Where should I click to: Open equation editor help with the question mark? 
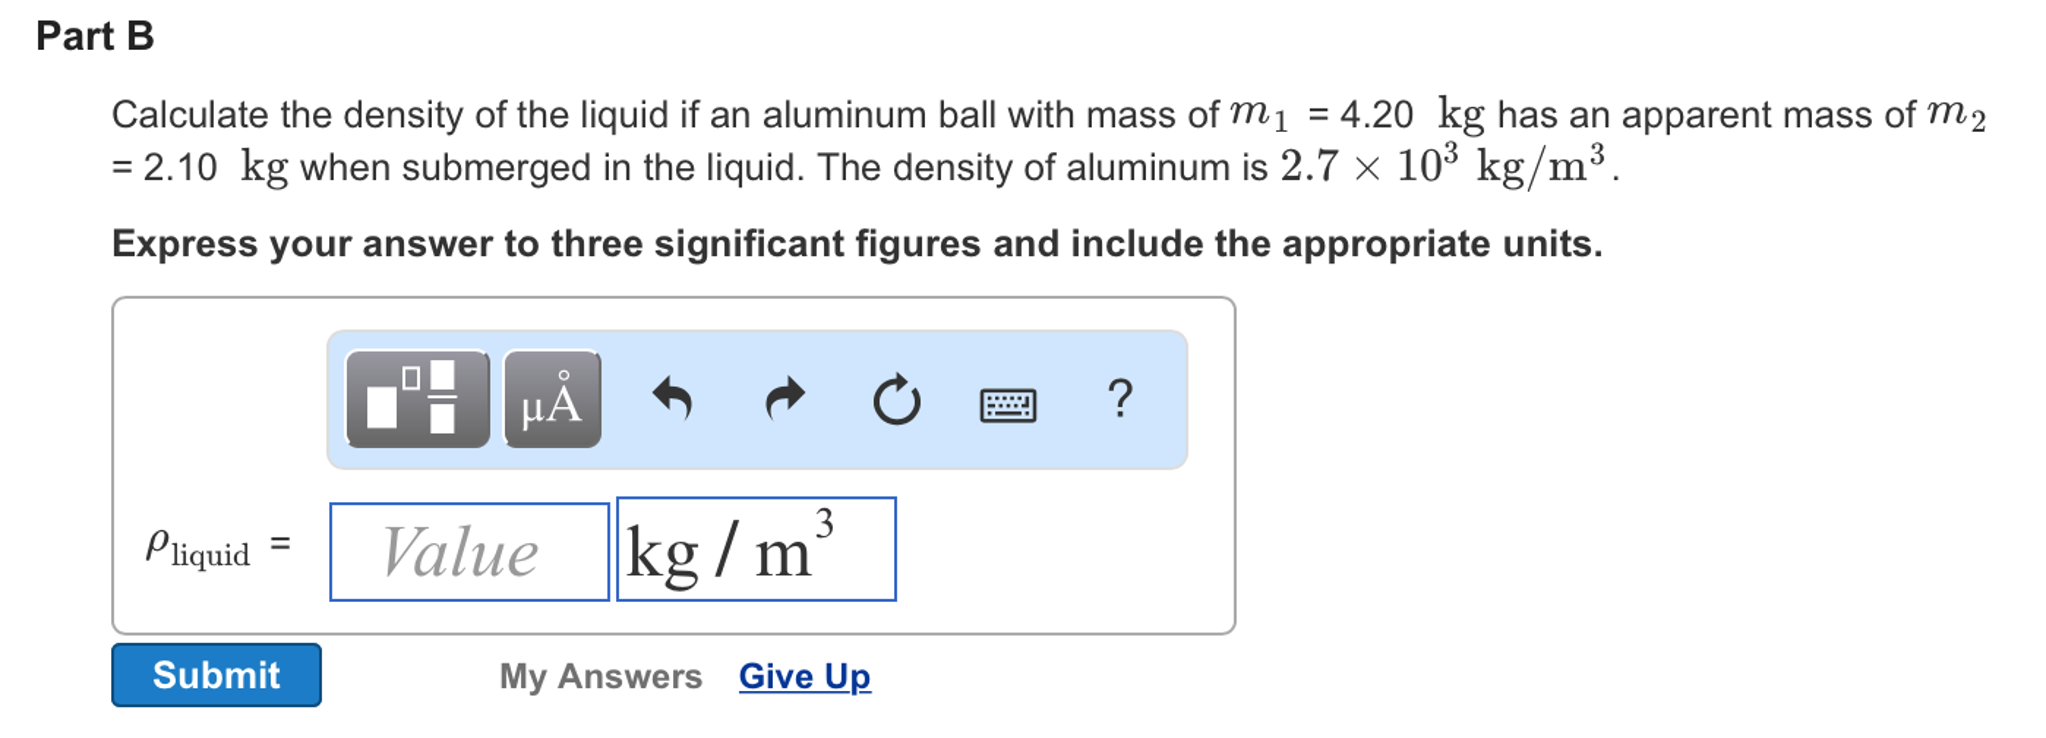1119,399
